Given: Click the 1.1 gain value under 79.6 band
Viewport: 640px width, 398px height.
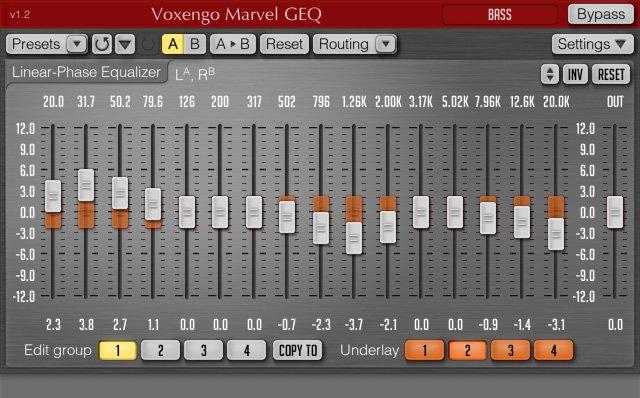Looking at the screenshot, I should 153,325.
